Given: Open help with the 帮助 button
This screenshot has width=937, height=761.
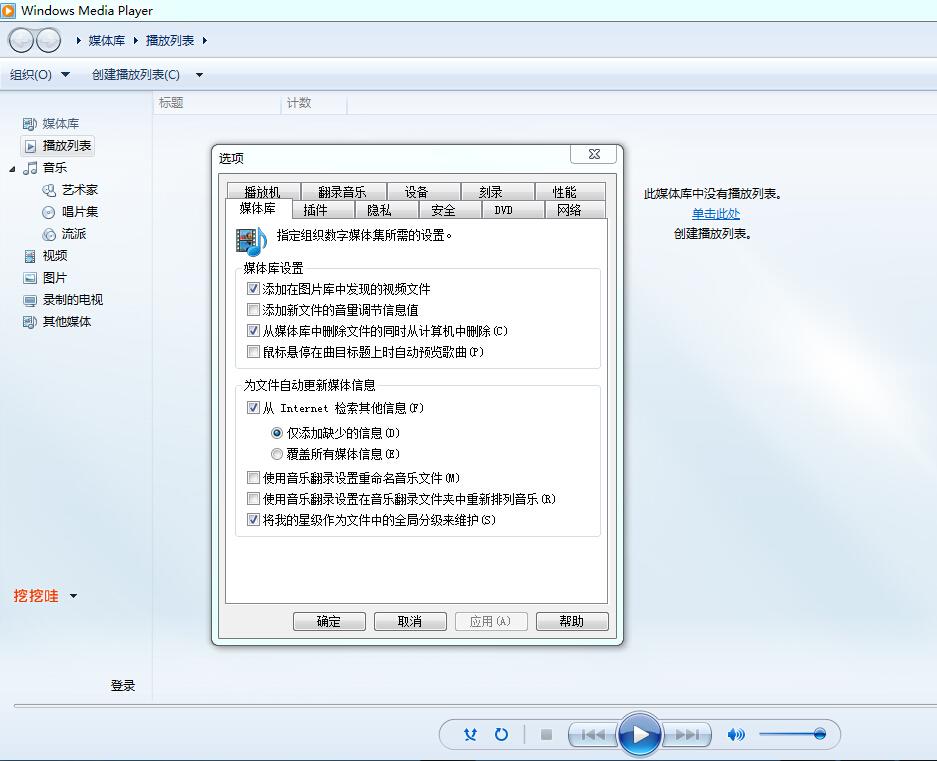Looking at the screenshot, I should tap(572, 621).
